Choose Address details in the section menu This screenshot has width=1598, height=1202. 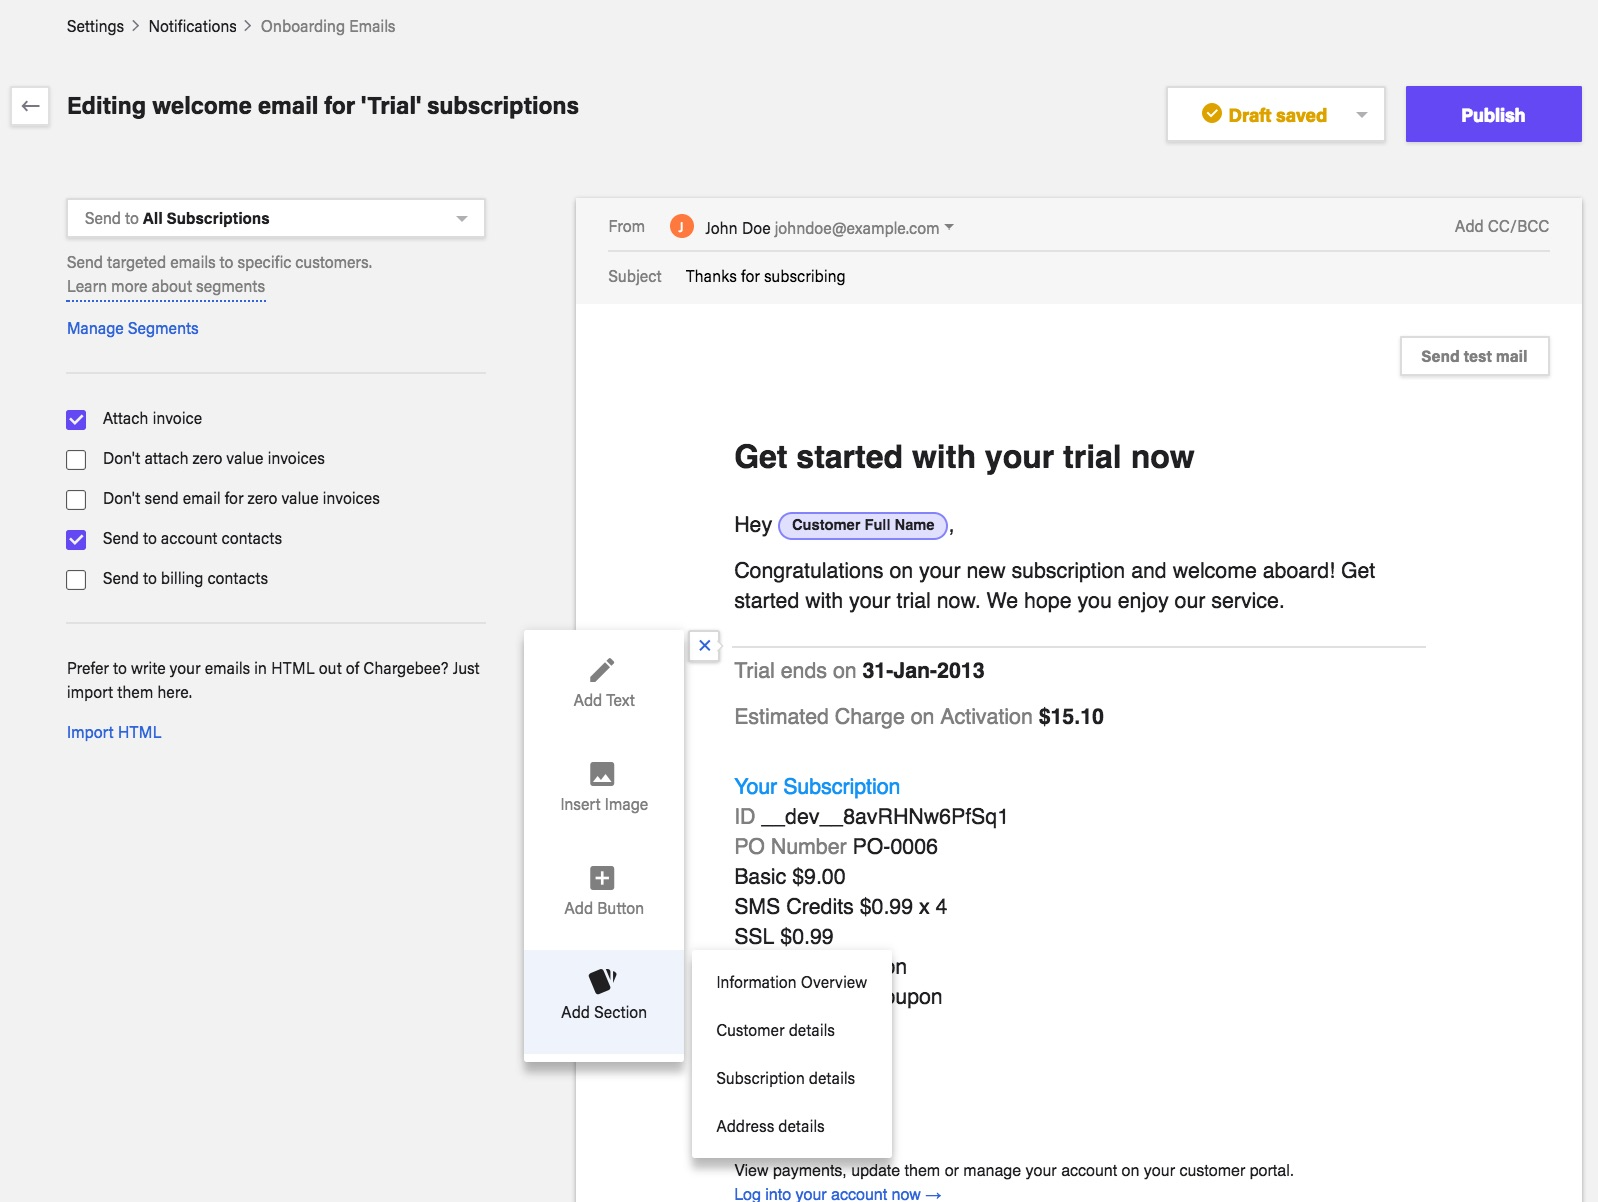770,1126
